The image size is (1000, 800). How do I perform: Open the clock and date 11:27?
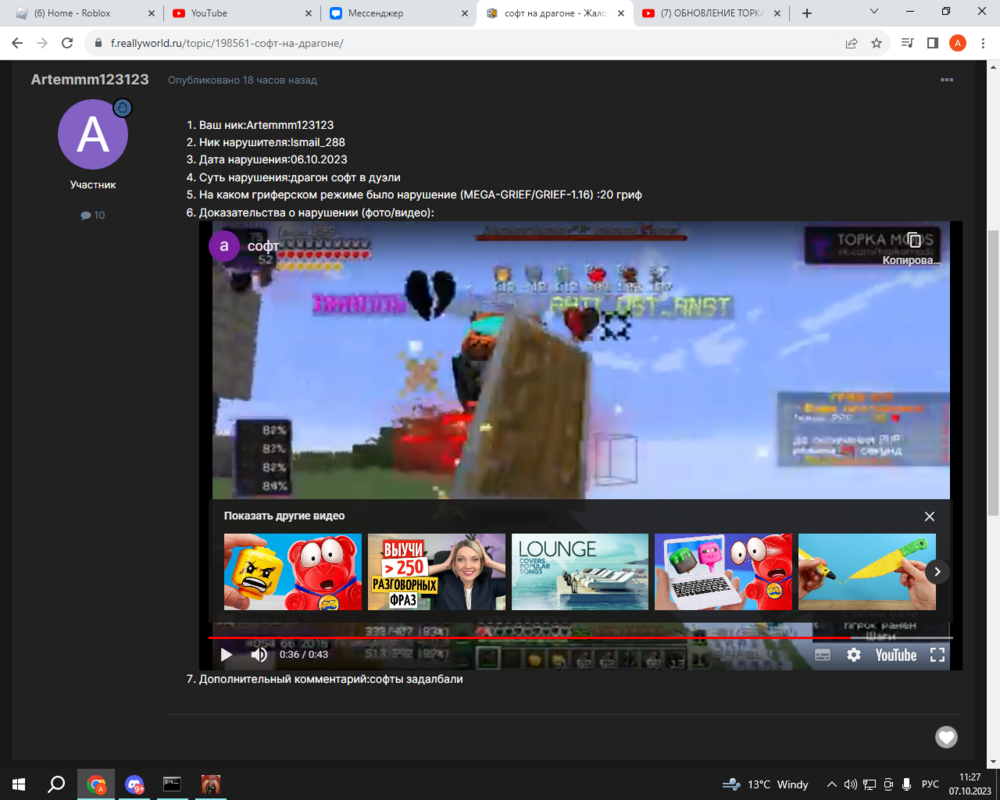point(970,784)
